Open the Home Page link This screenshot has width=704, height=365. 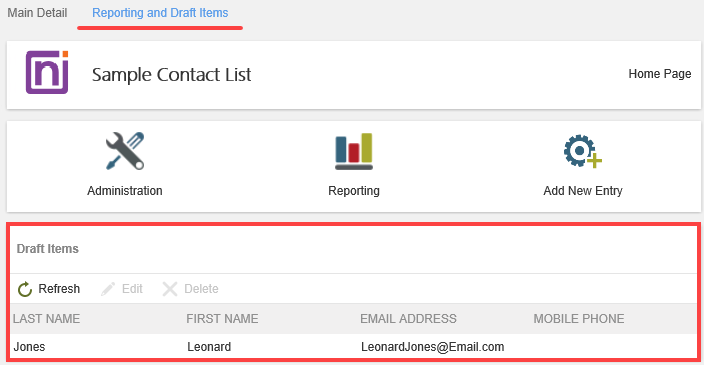[660, 74]
